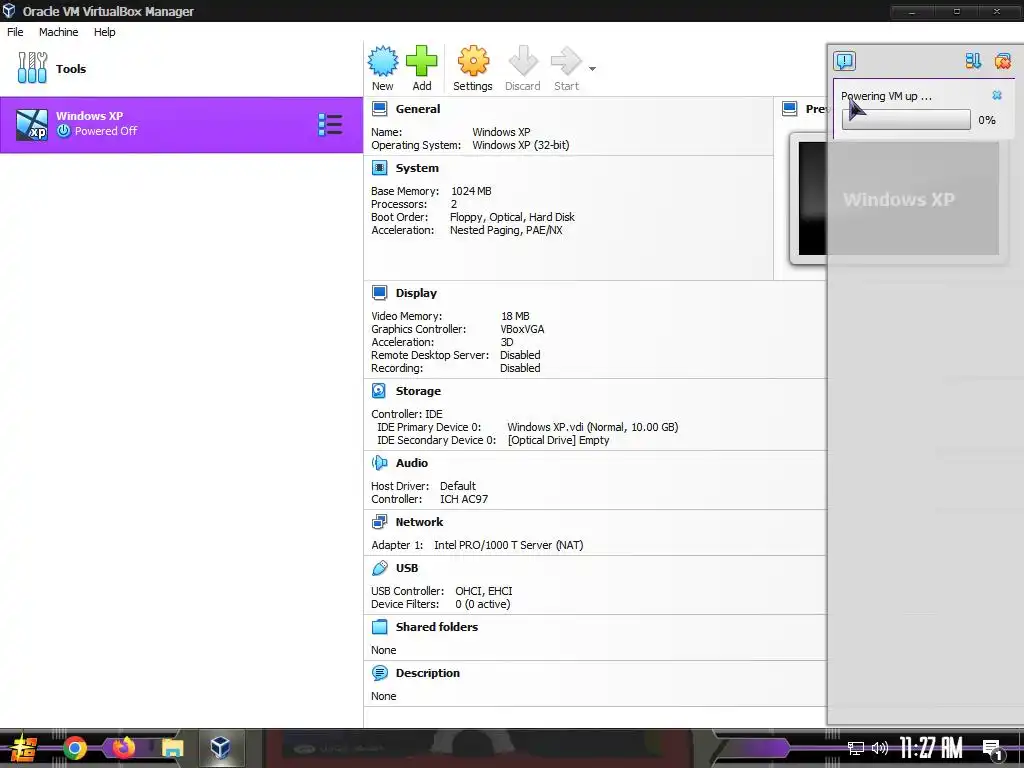The width and height of the screenshot is (1024, 768).
Task: Cancel the Powering VM up notification
Action: pyautogui.click(x=997, y=95)
